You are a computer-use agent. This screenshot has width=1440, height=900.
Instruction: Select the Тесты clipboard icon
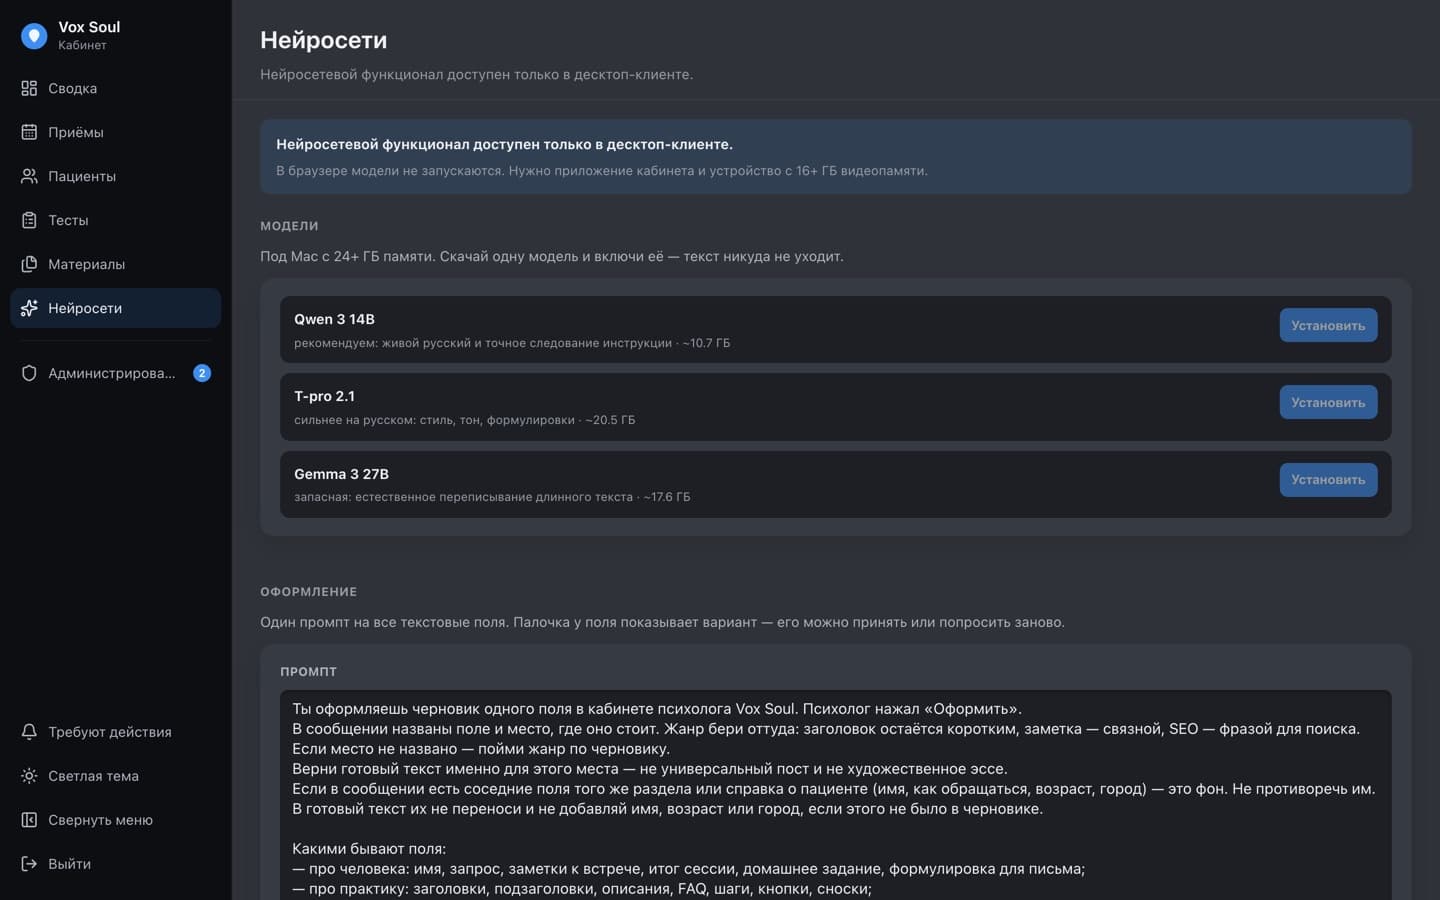[29, 220]
